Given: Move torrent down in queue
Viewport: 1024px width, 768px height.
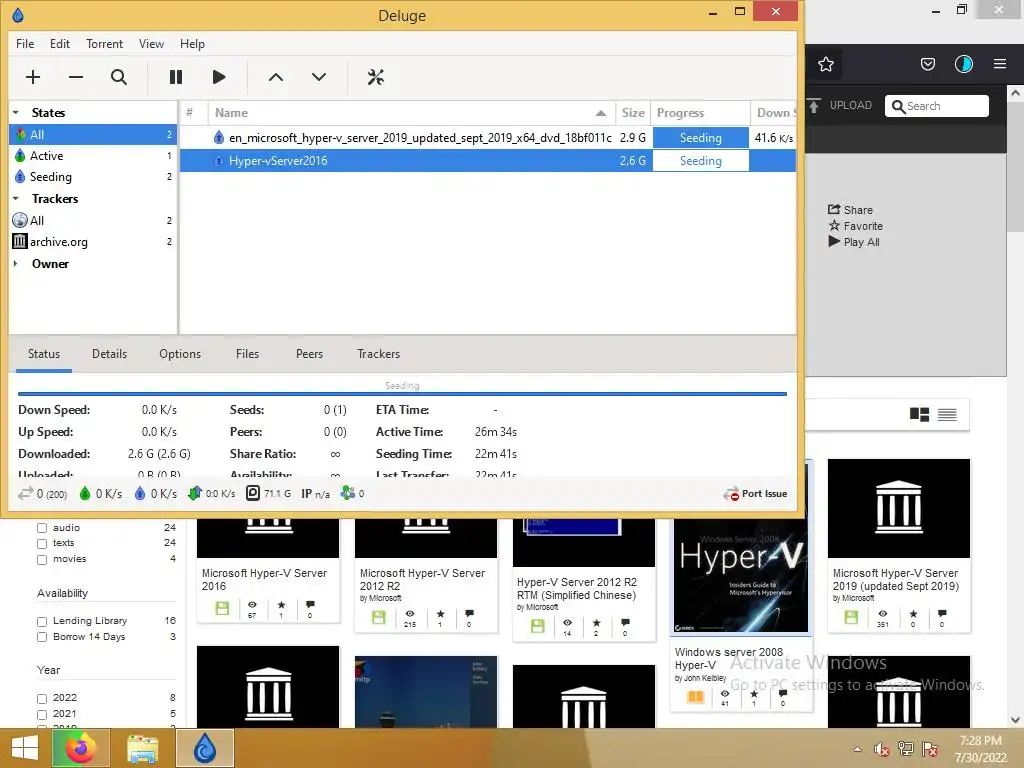Looking at the screenshot, I should click(x=319, y=77).
